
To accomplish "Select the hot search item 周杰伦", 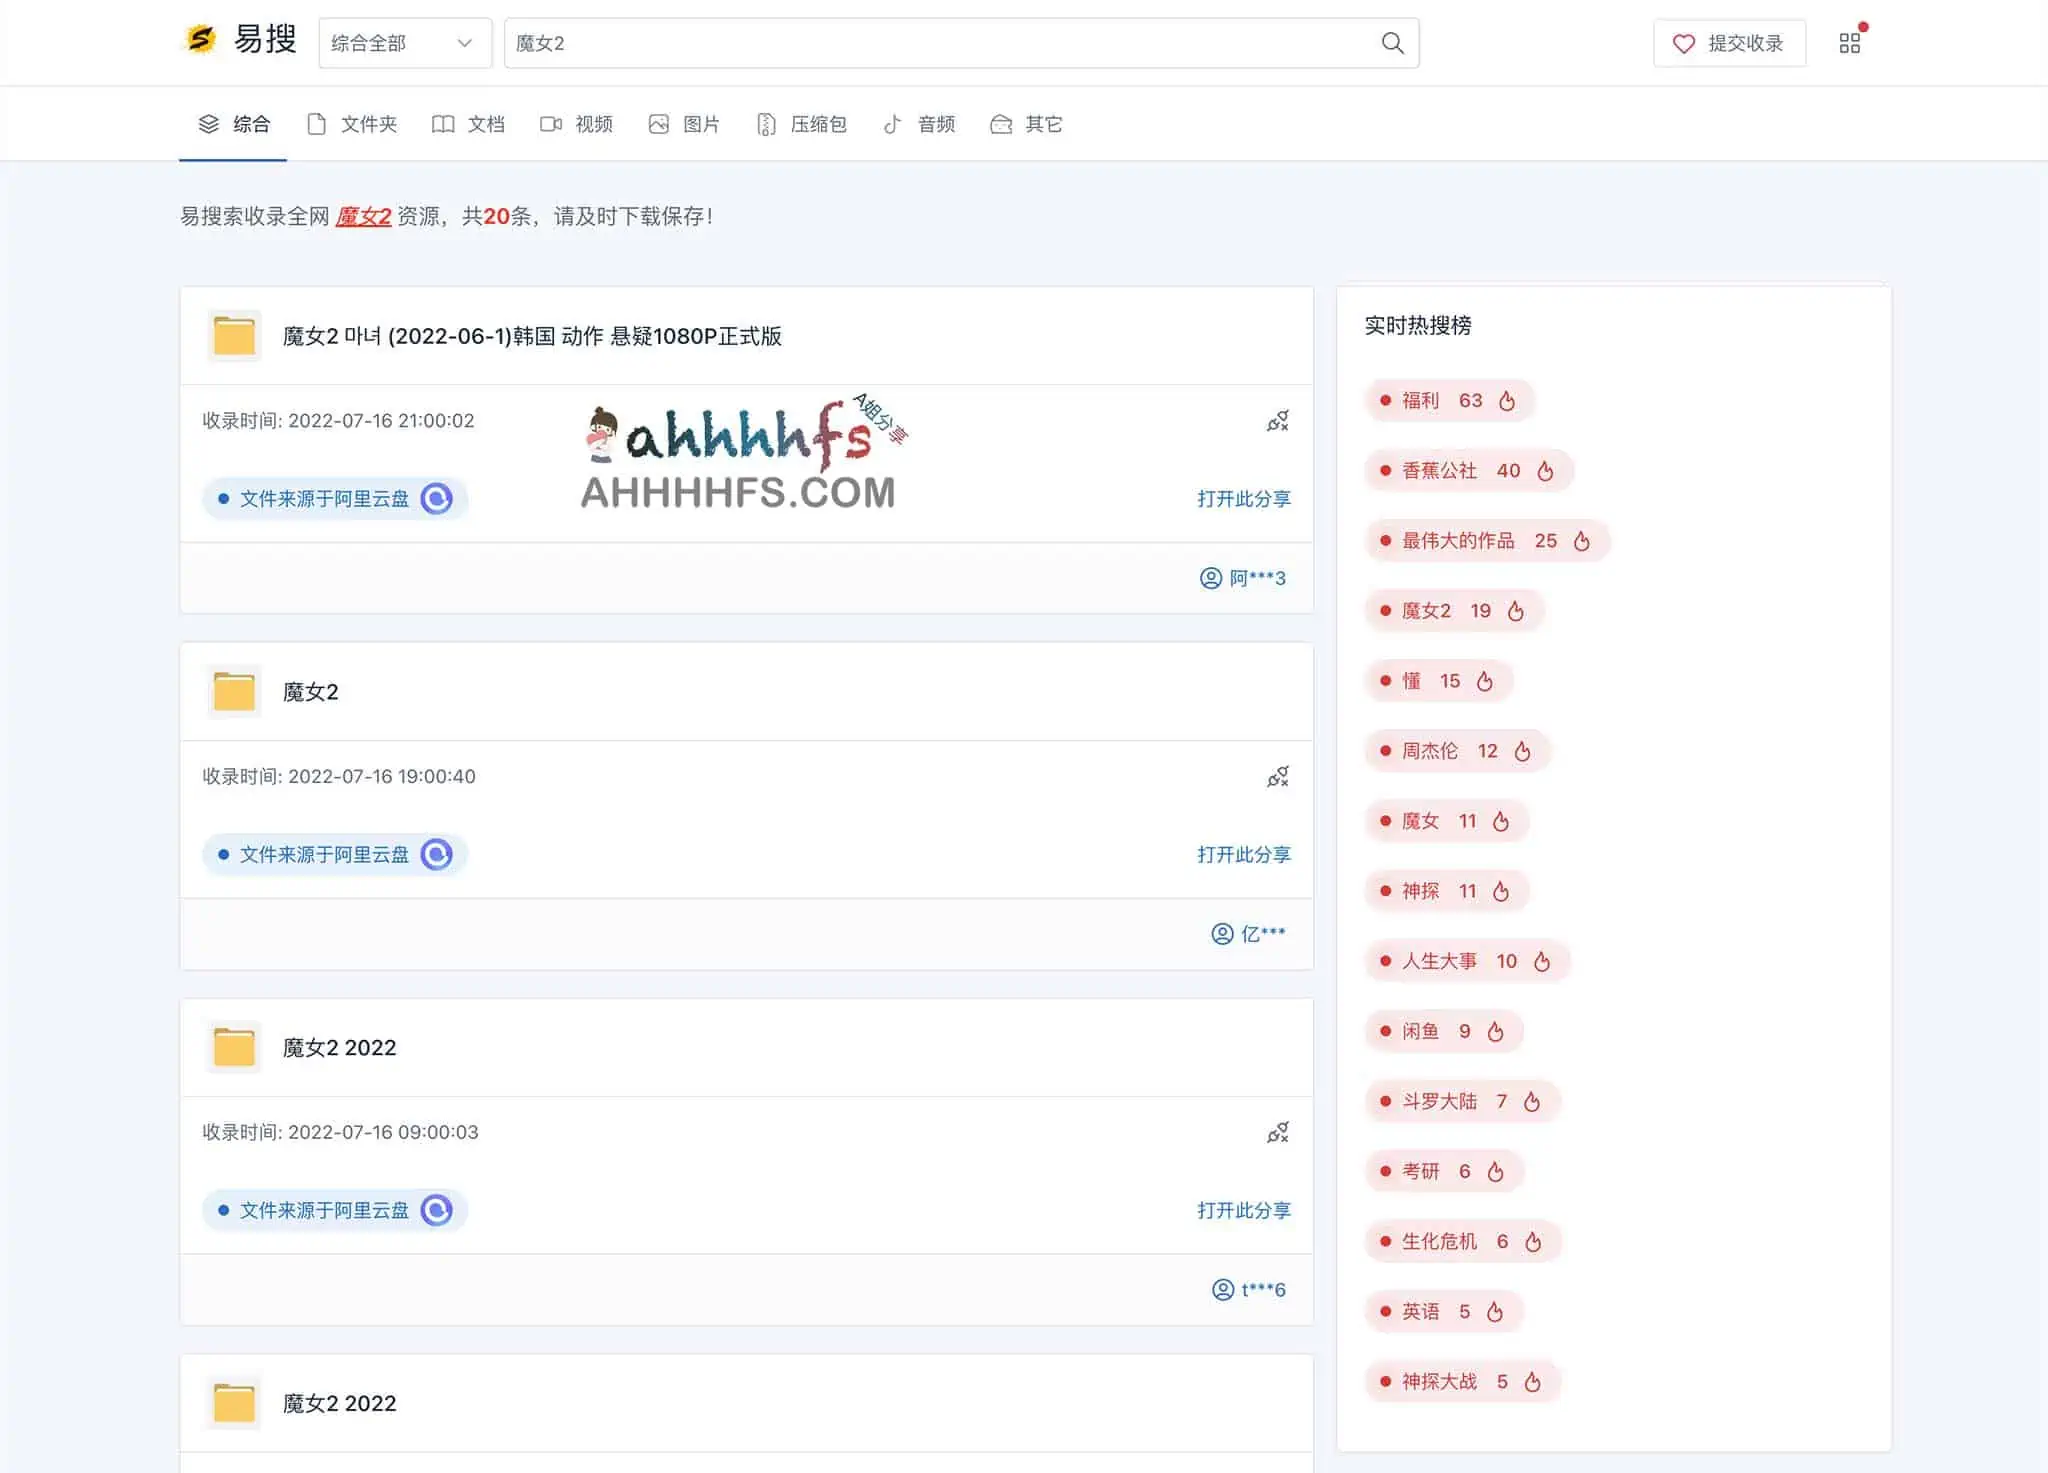I will 1429,751.
